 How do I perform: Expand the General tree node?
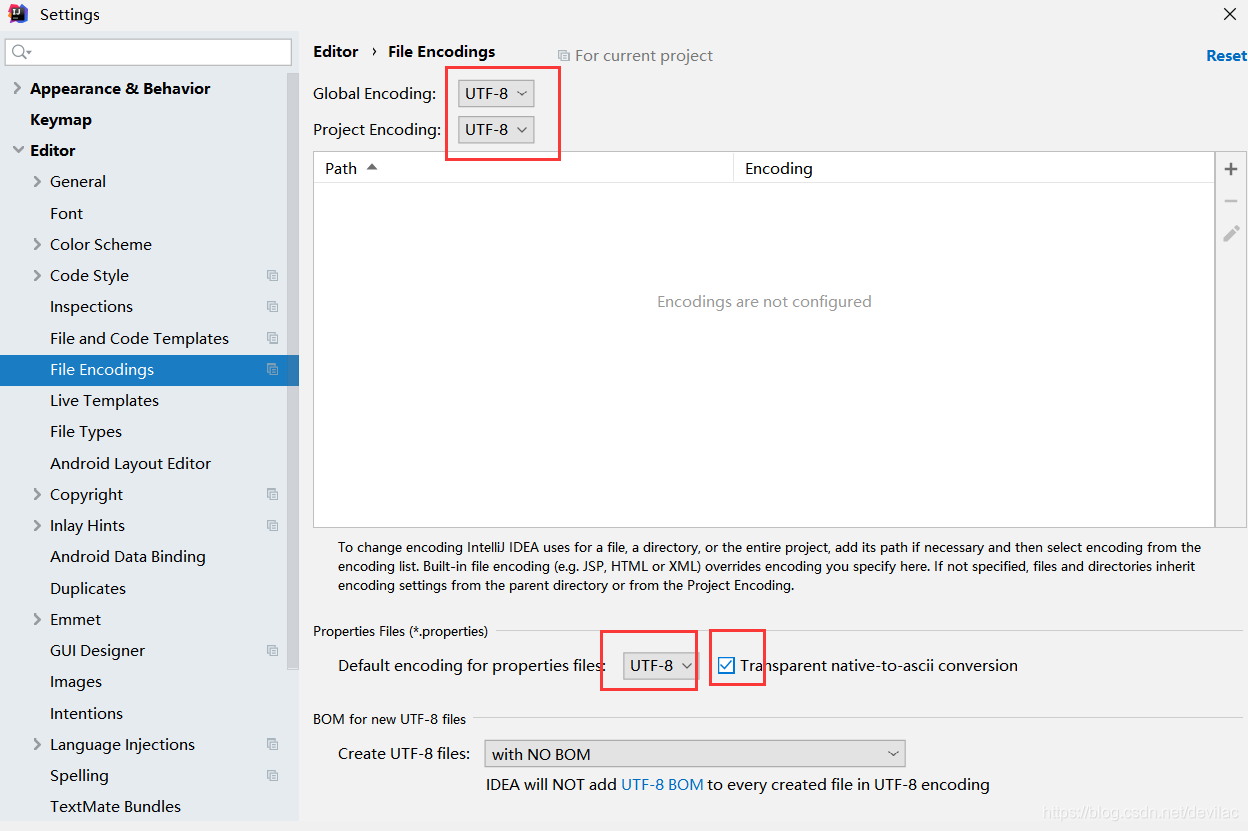click(37, 181)
